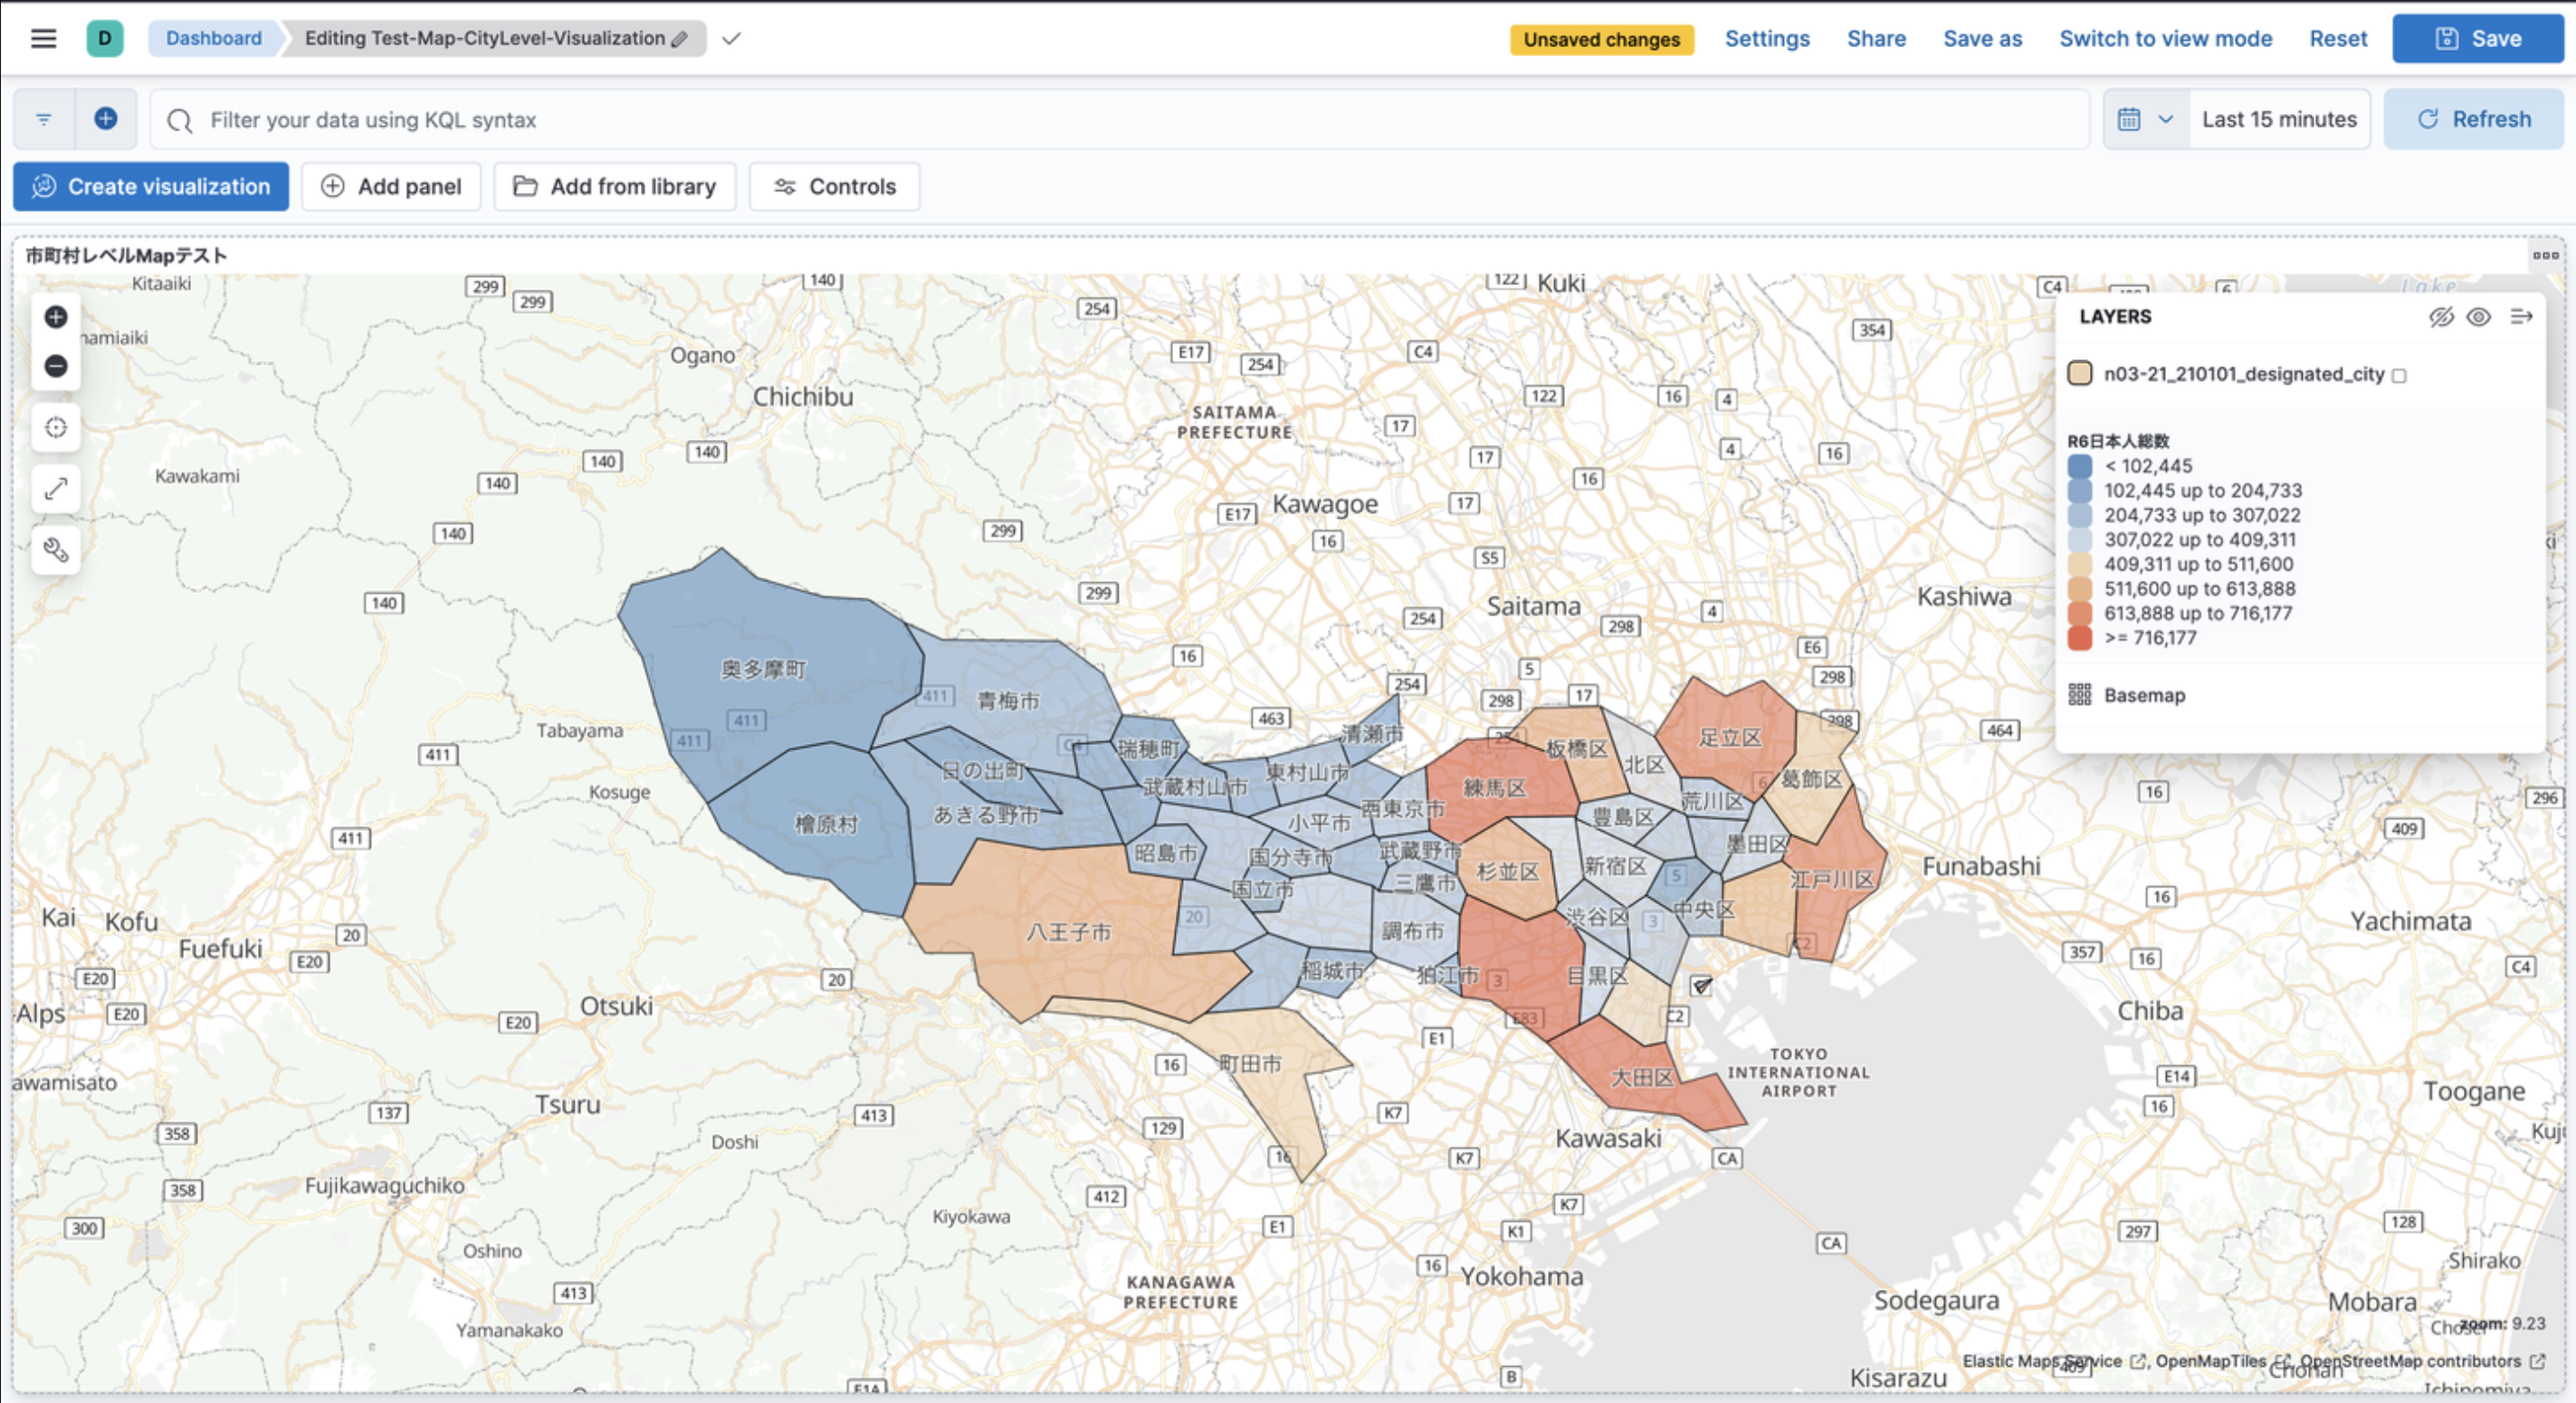The image size is (2576, 1403).
Task: Open the calendar quick time picker
Action: pyautogui.click(x=2146, y=119)
